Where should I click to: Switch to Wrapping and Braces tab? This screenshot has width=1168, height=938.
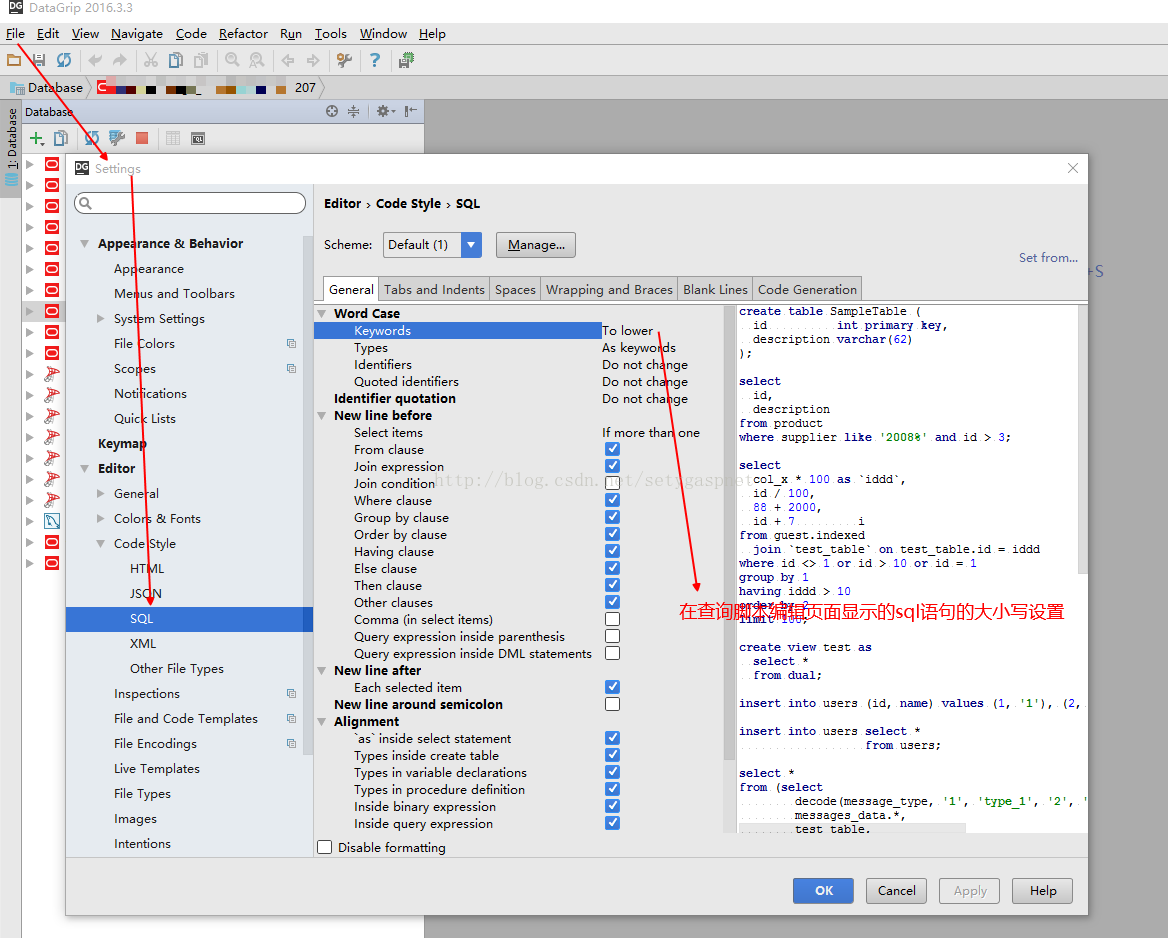[609, 289]
